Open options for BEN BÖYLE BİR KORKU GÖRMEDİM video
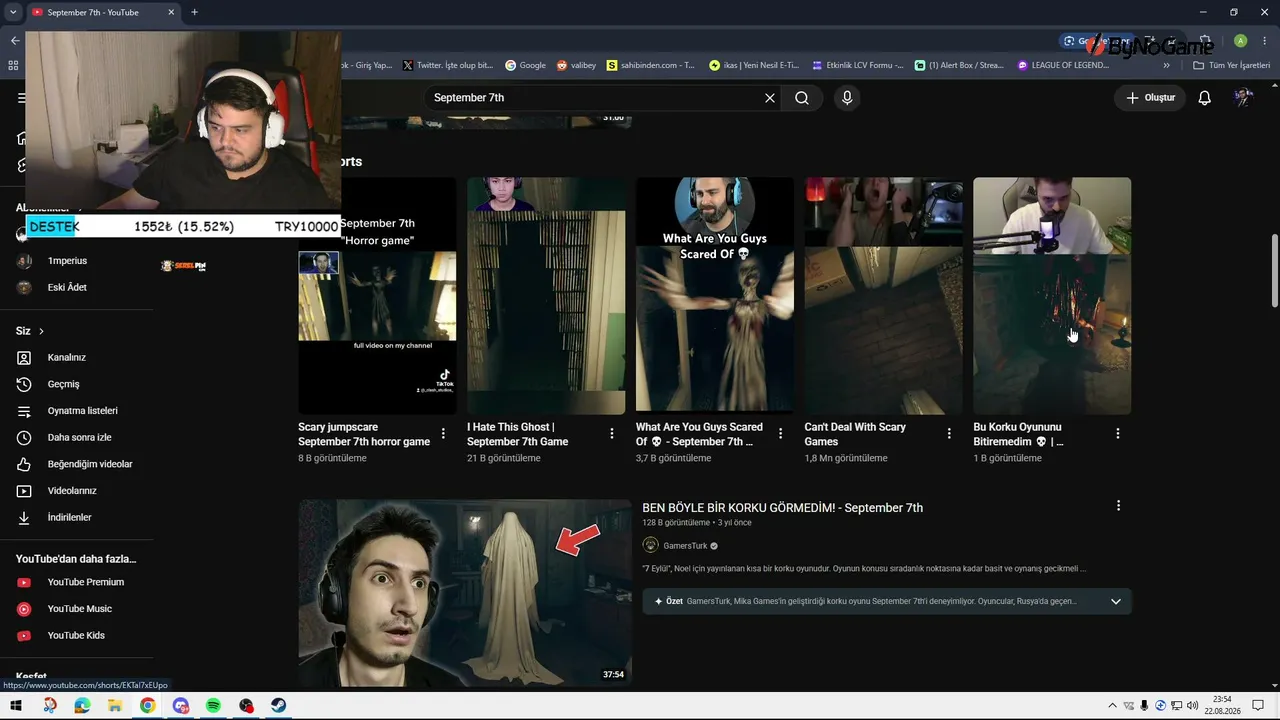 click(1118, 506)
